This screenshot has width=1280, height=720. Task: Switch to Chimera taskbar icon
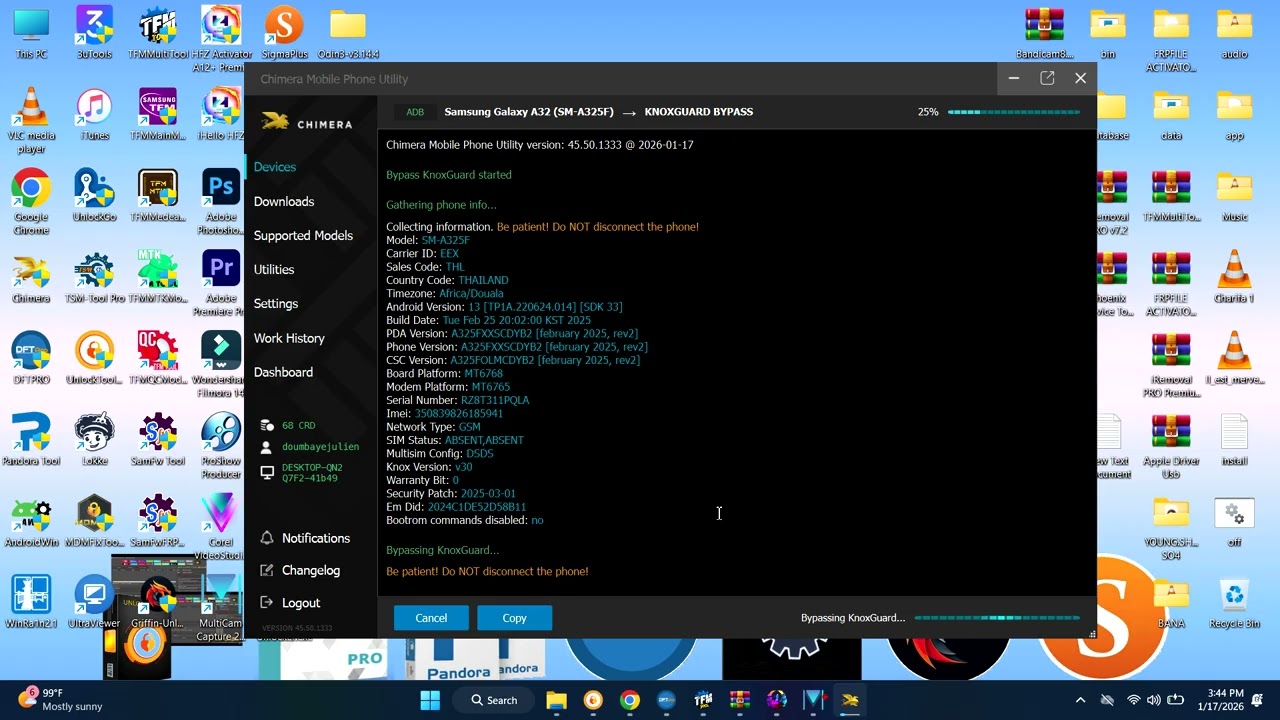[850, 700]
